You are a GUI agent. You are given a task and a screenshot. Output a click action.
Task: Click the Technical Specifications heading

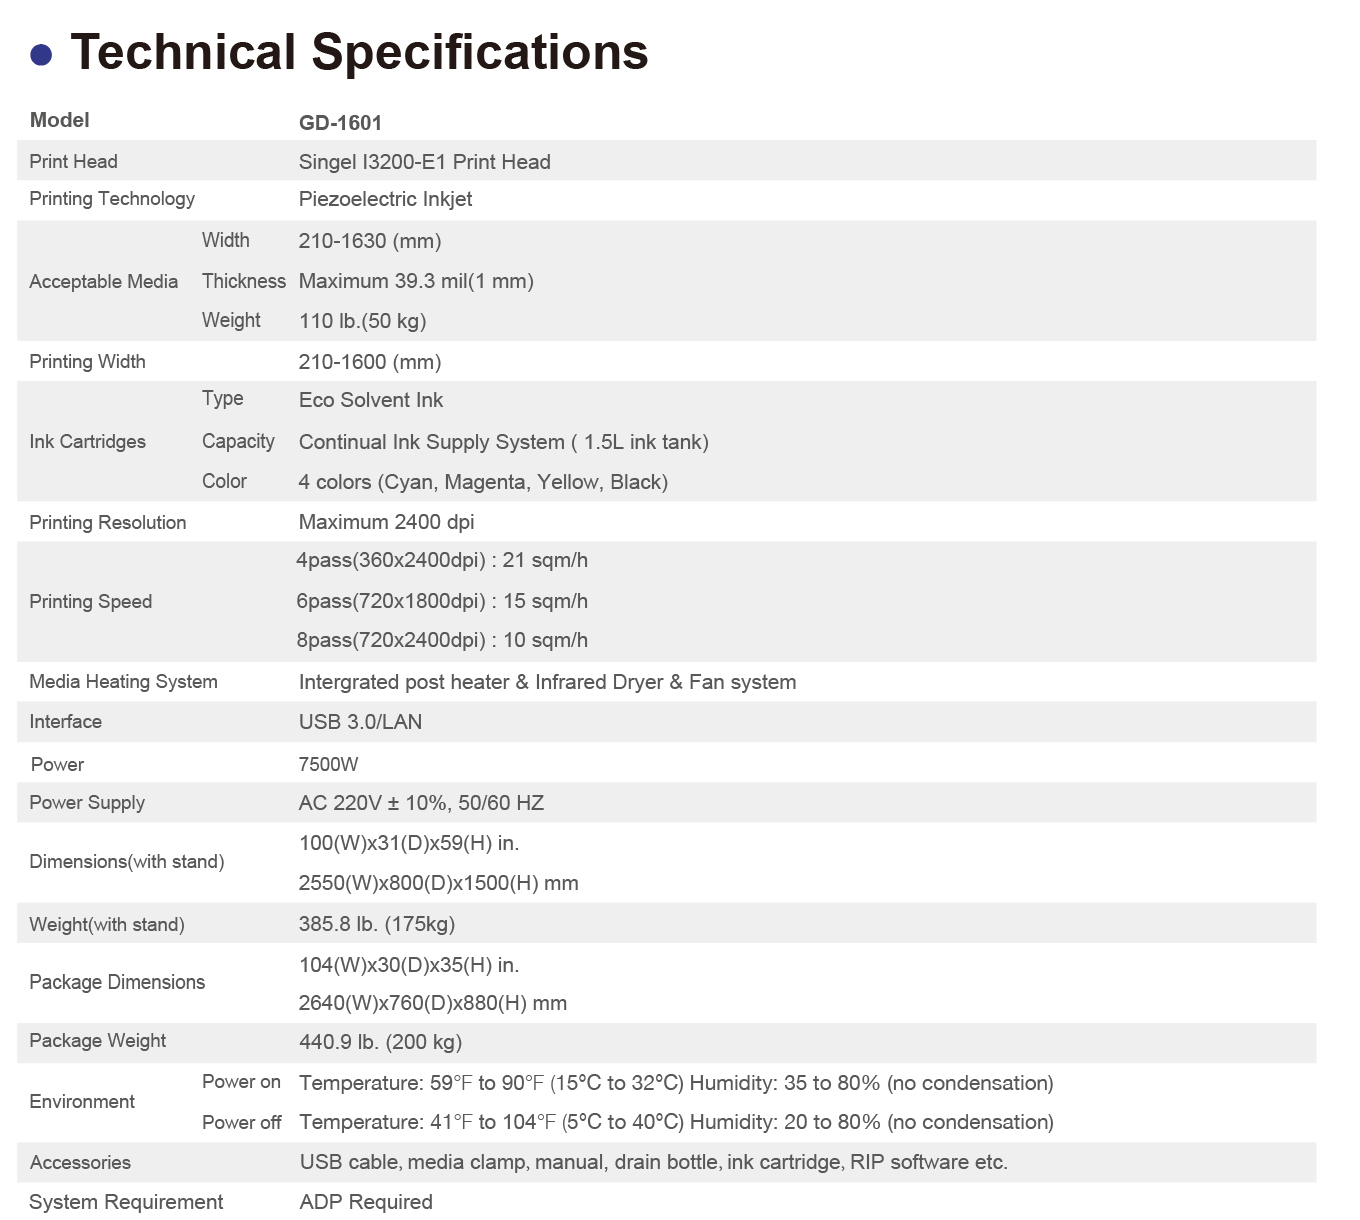click(359, 52)
